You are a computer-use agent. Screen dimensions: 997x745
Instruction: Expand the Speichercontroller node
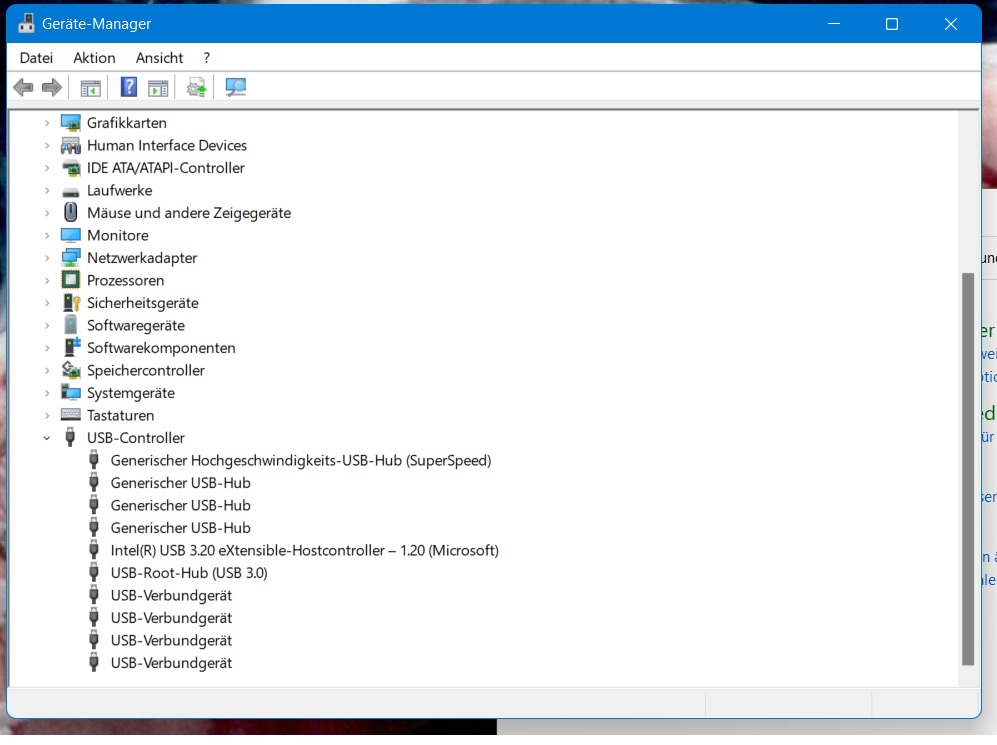pos(47,371)
